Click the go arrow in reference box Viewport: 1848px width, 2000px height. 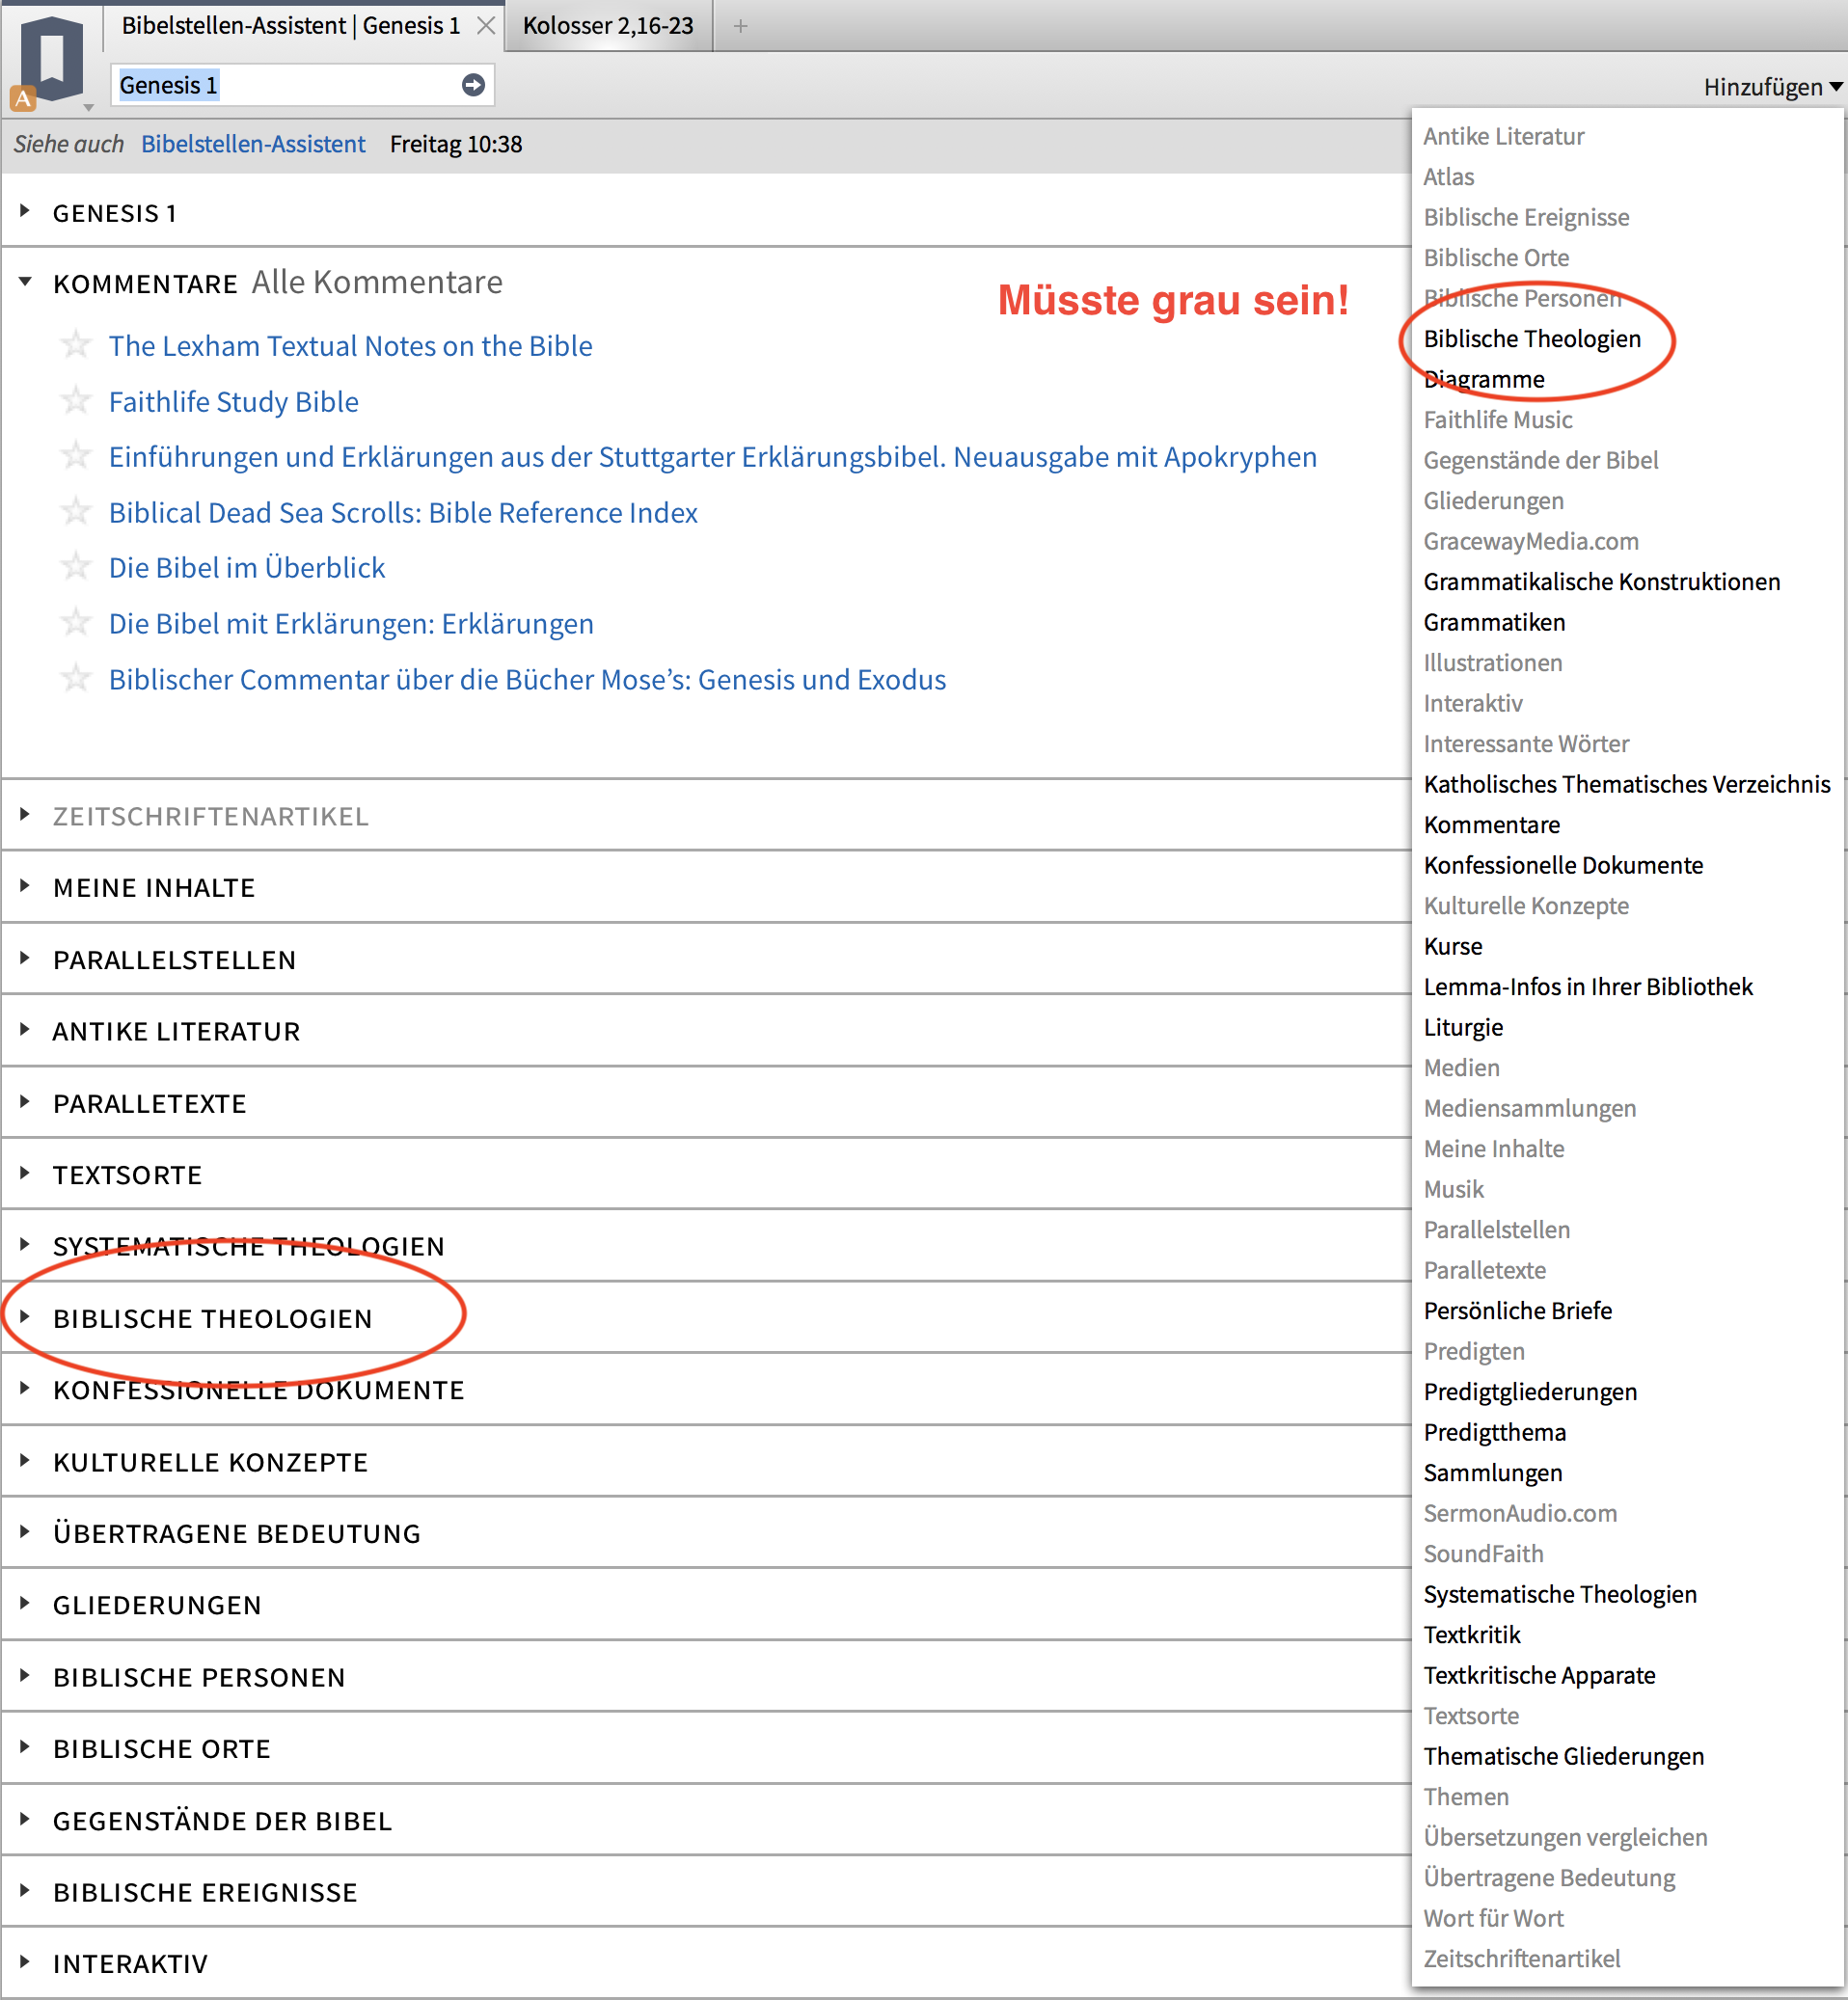click(473, 85)
